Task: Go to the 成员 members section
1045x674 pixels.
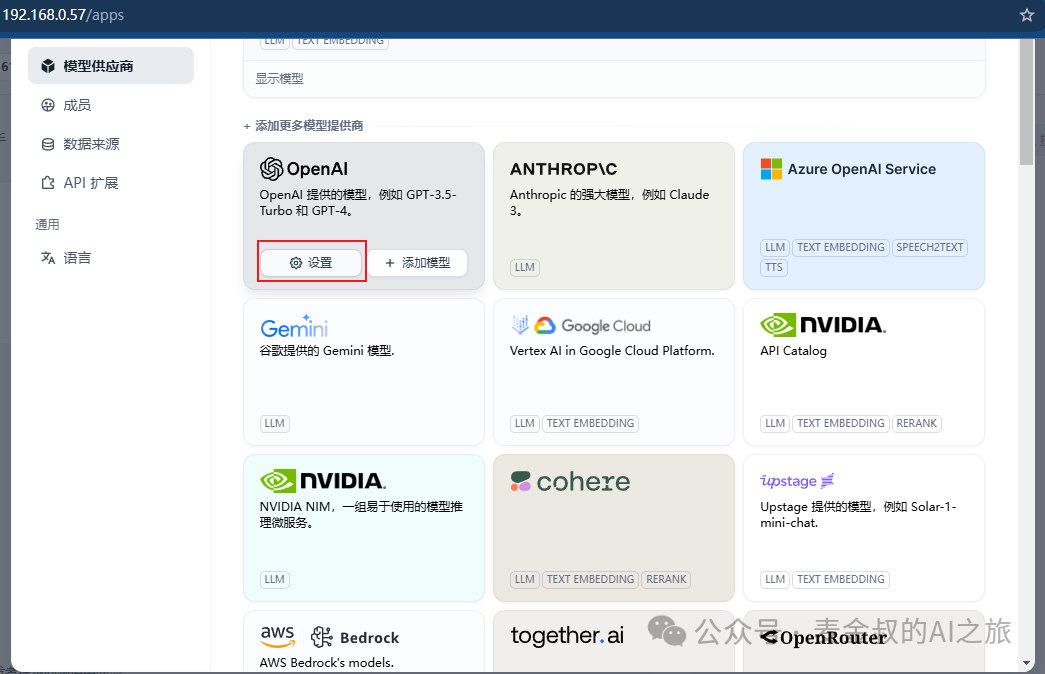Action: coord(77,105)
